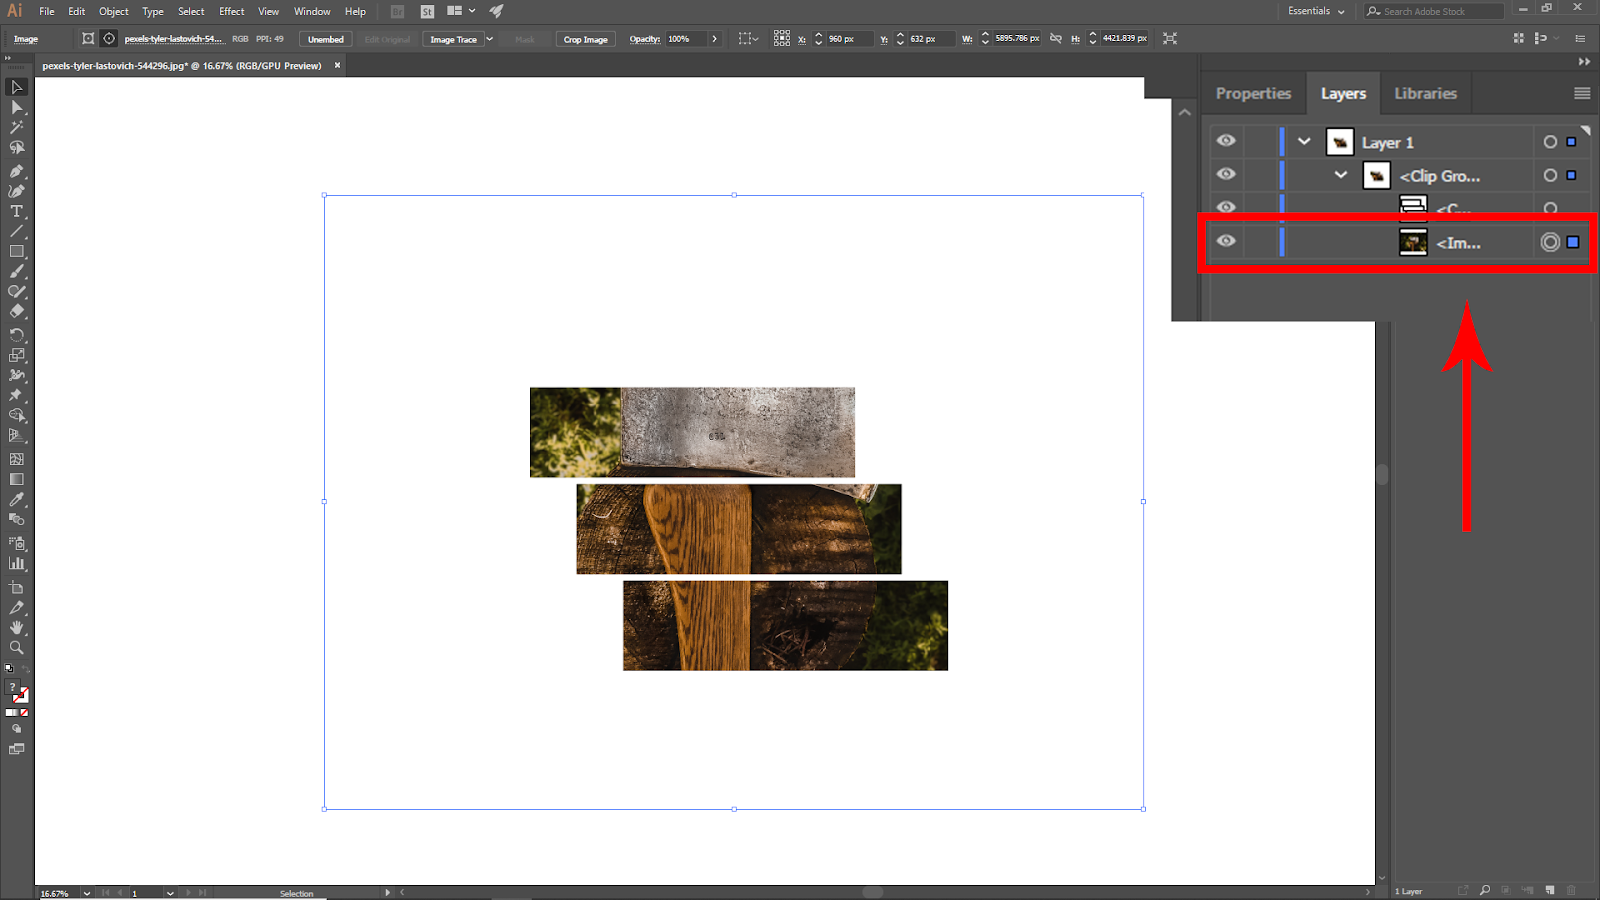1600x900 pixels.
Task: Expand the Opacity slider arrow
Action: [714, 39]
